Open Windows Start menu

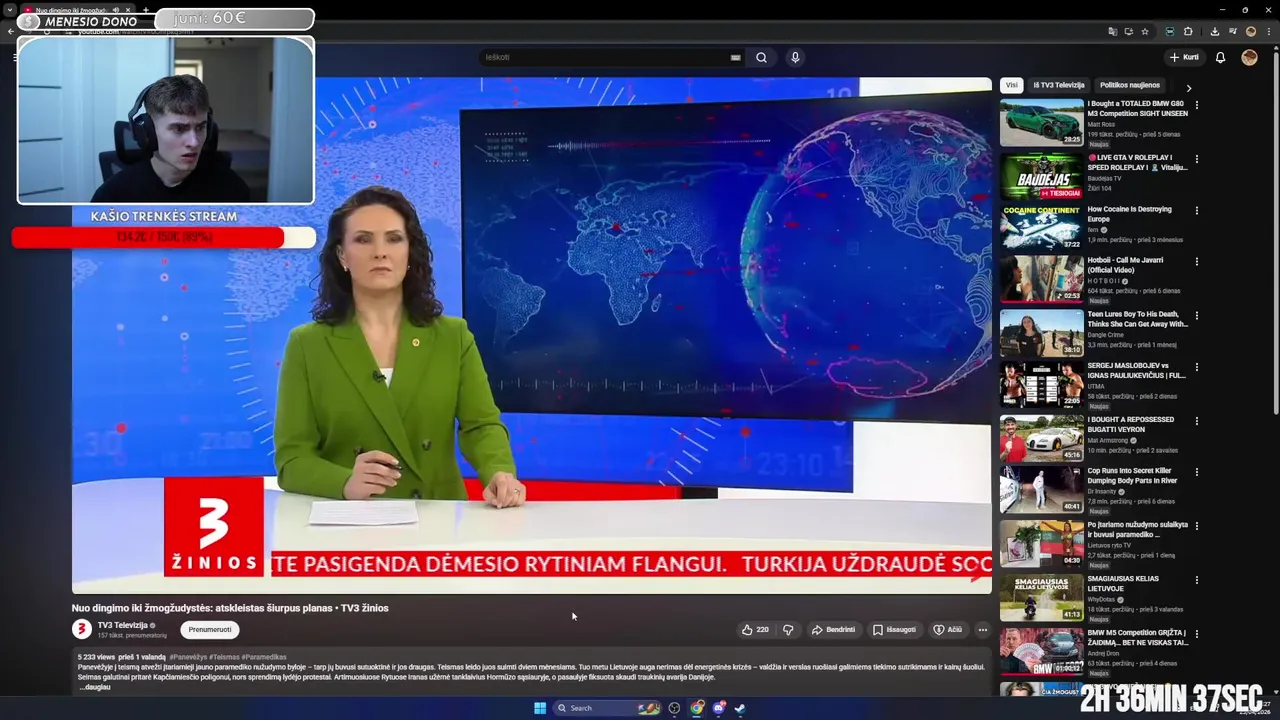tap(540, 708)
